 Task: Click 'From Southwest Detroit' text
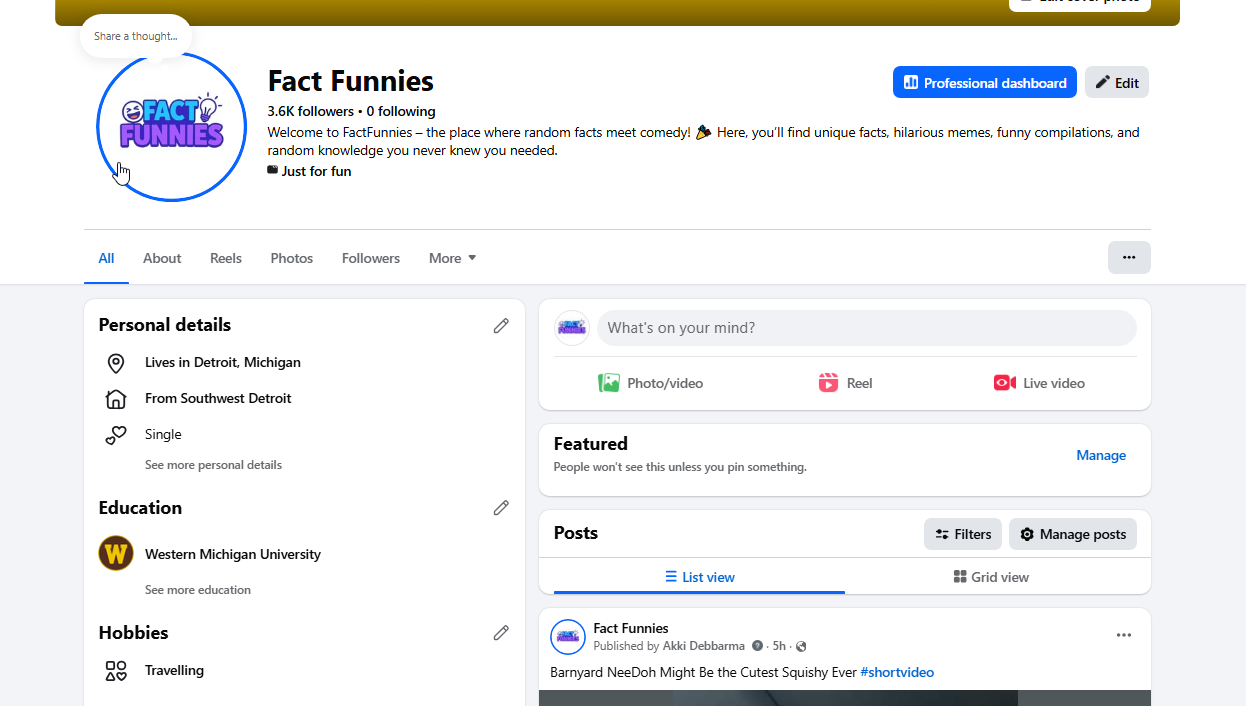tap(218, 398)
